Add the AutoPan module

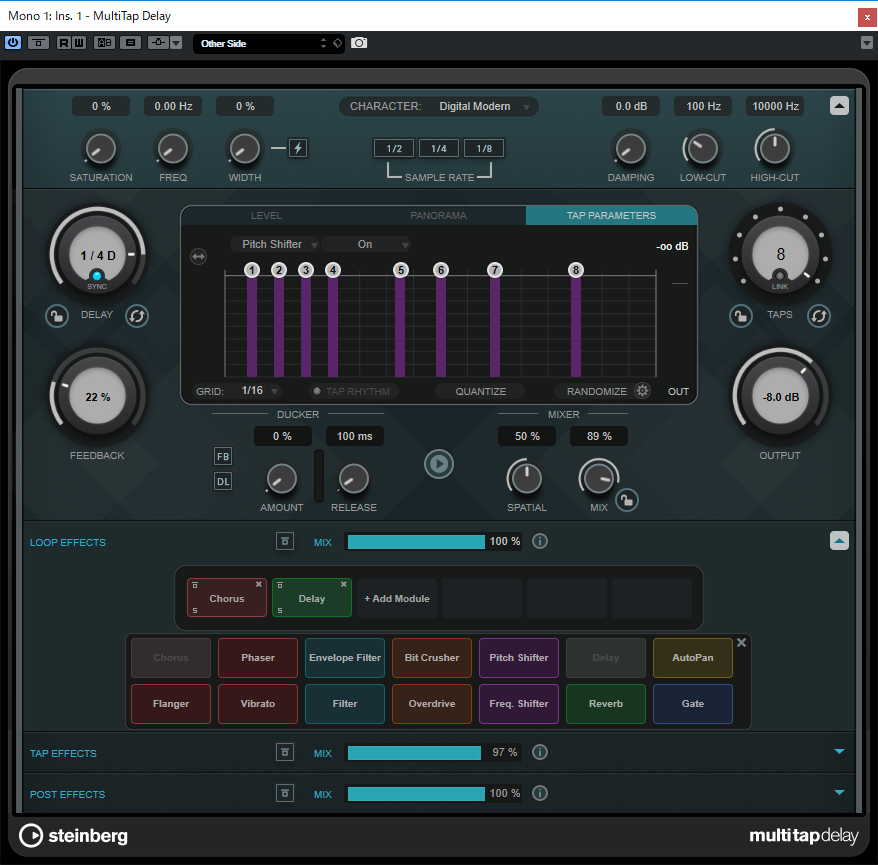(x=693, y=658)
